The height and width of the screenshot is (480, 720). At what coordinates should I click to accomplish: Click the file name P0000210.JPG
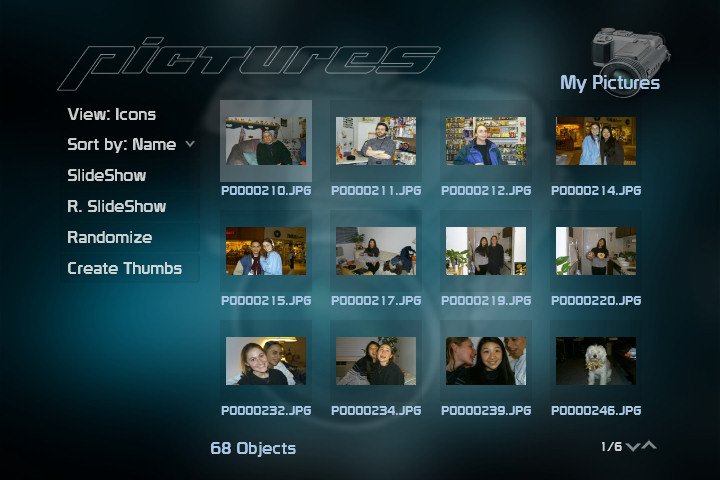click(x=266, y=191)
